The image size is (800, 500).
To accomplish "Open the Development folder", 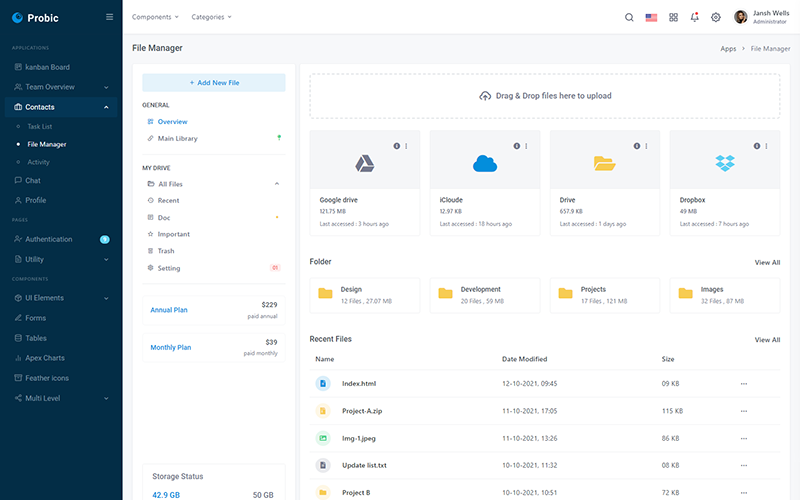I will (485, 295).
